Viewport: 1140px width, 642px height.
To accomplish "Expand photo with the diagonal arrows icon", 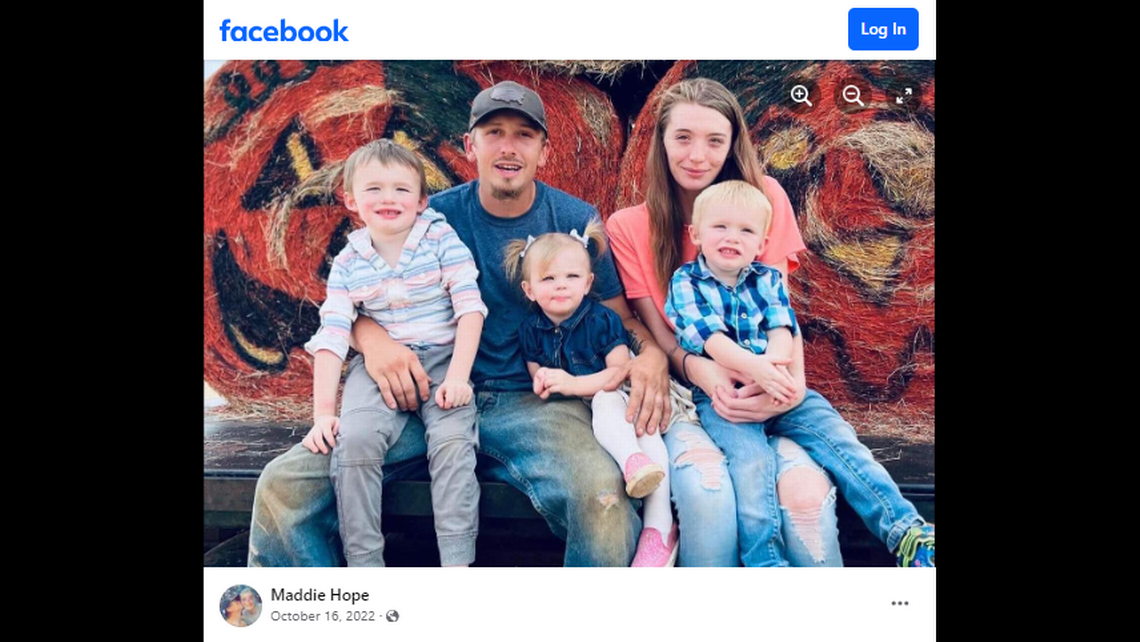I will [904, 96].
